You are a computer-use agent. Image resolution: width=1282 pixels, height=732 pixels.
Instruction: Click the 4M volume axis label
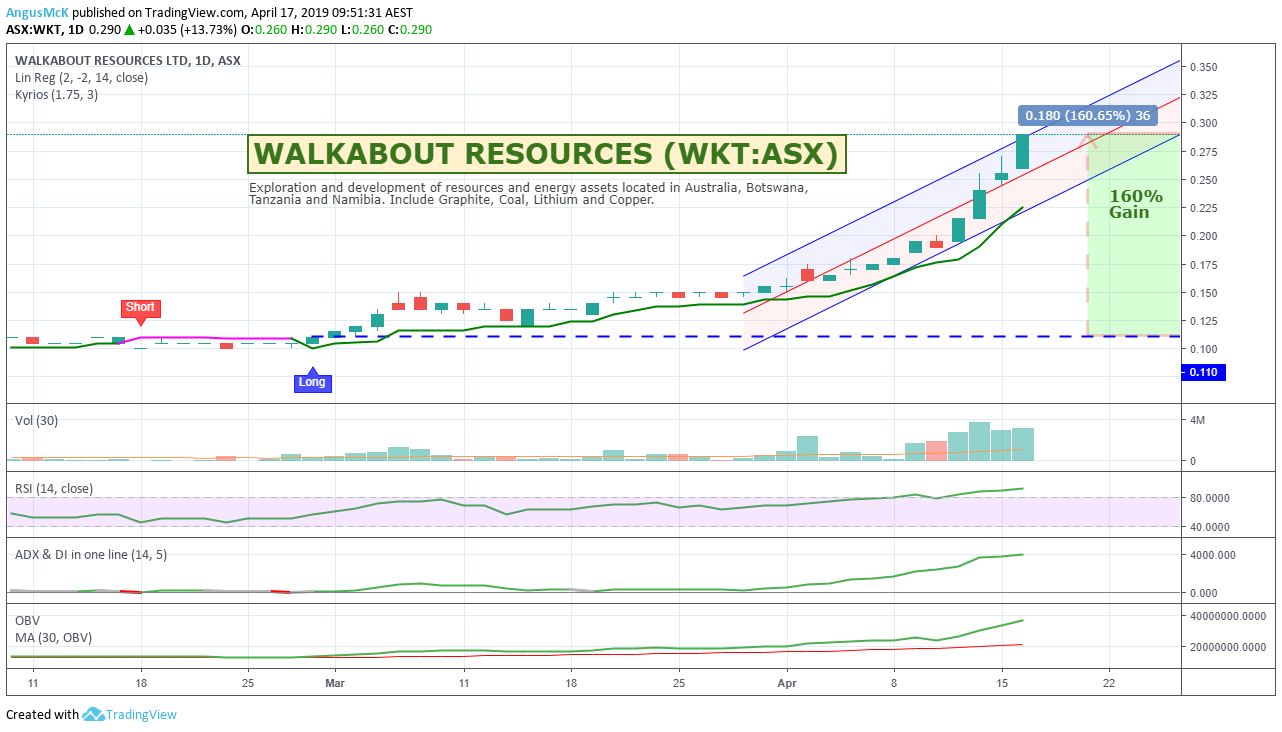point(1197,420)
